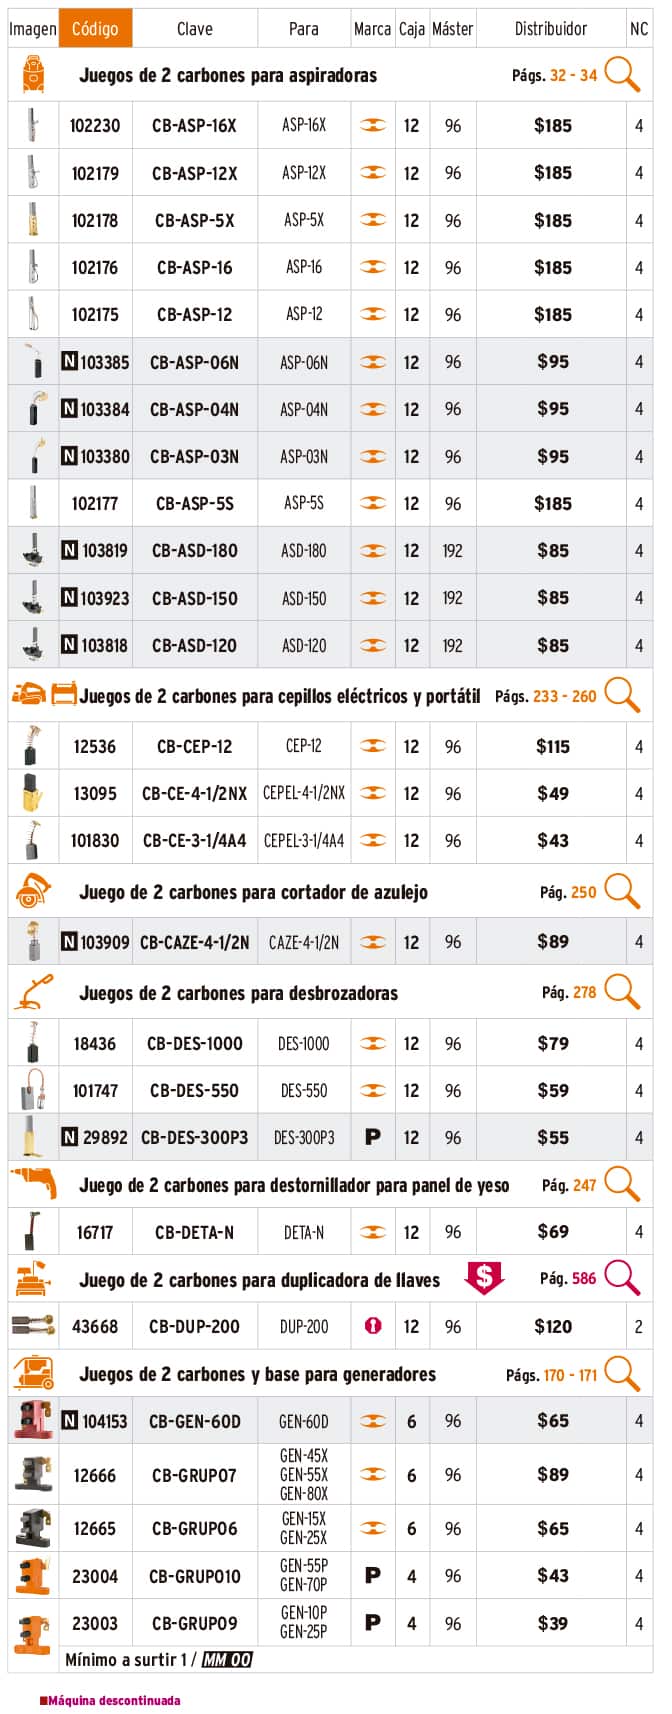This screenshot has height=1714, width=672.
Task: Click the CB-DUP-200 carbones thumbnail image
Action: tap(33, 1326)
